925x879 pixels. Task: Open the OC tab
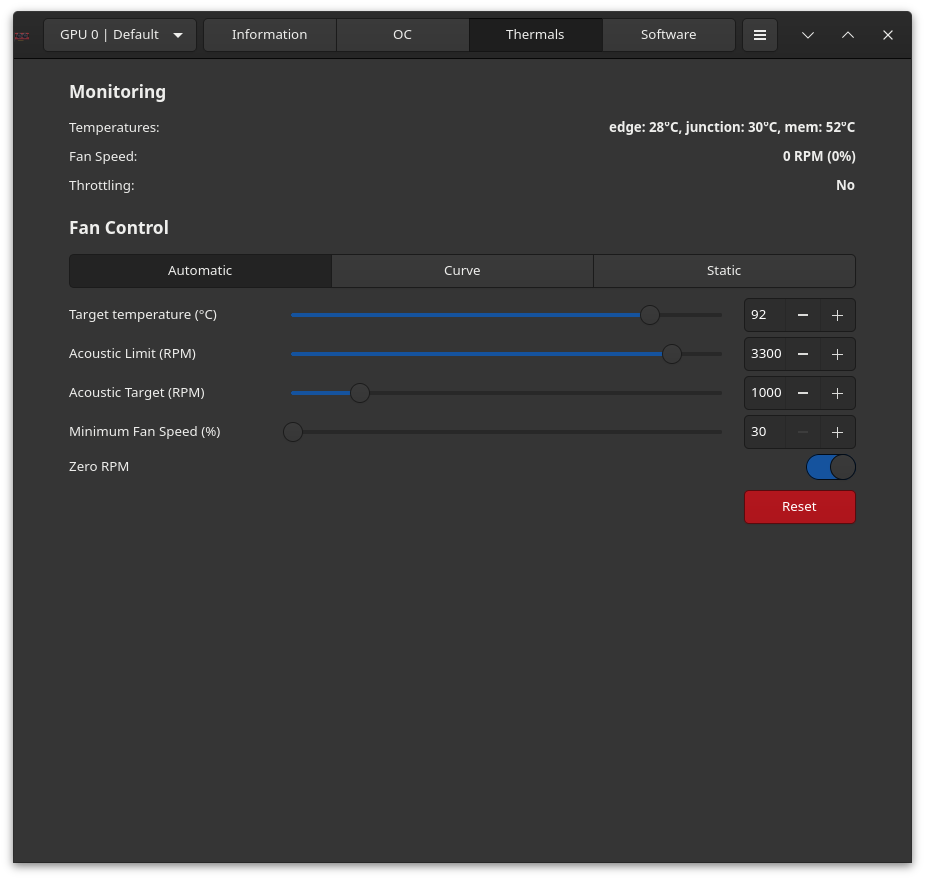pyautogui.click(x=402, y=35)
